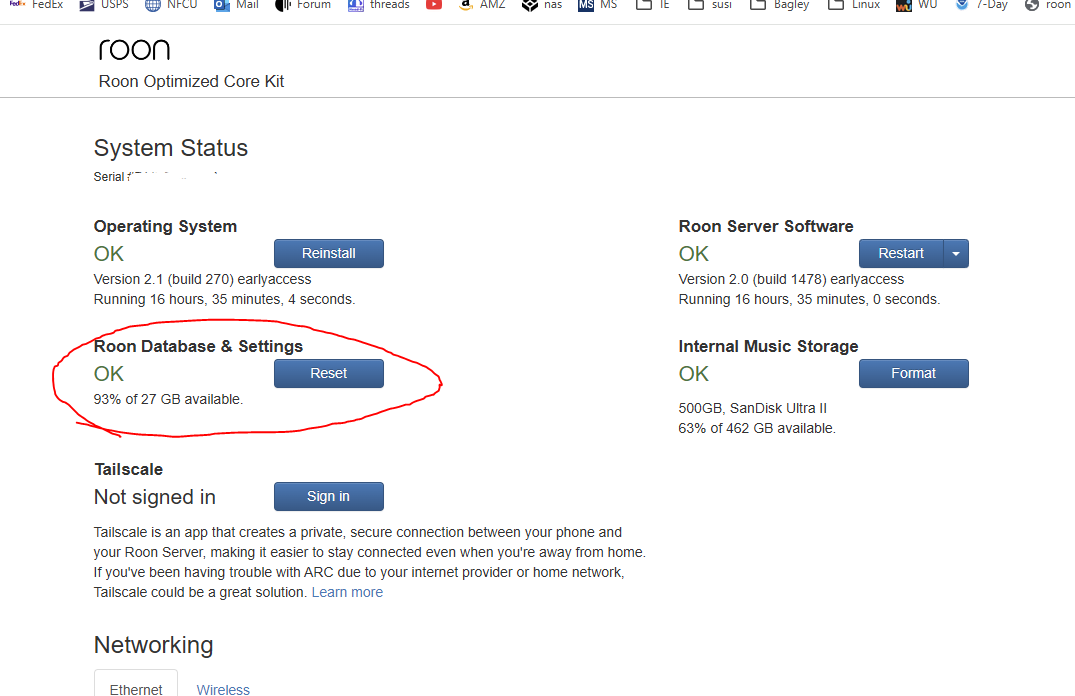Click Roon Server Software OK status

[x=693, y=254]
